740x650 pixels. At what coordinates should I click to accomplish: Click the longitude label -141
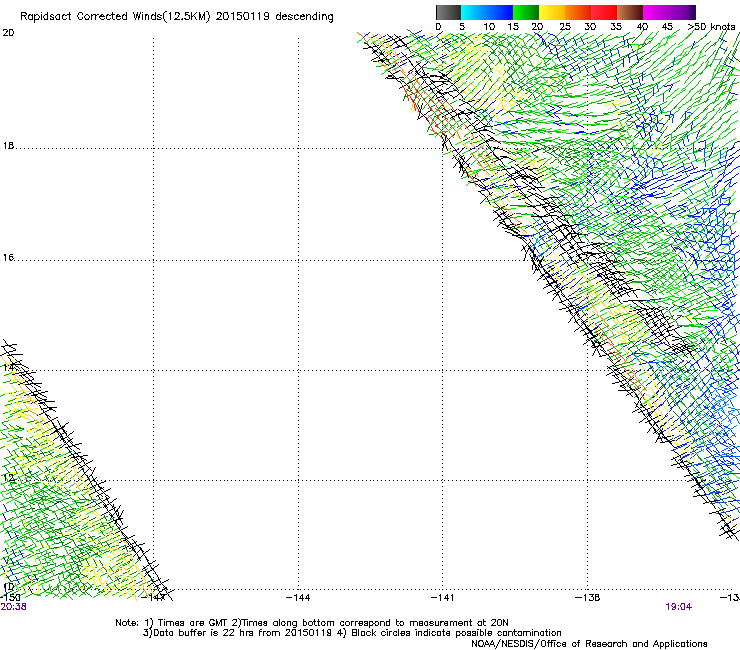tap(443, 598)
